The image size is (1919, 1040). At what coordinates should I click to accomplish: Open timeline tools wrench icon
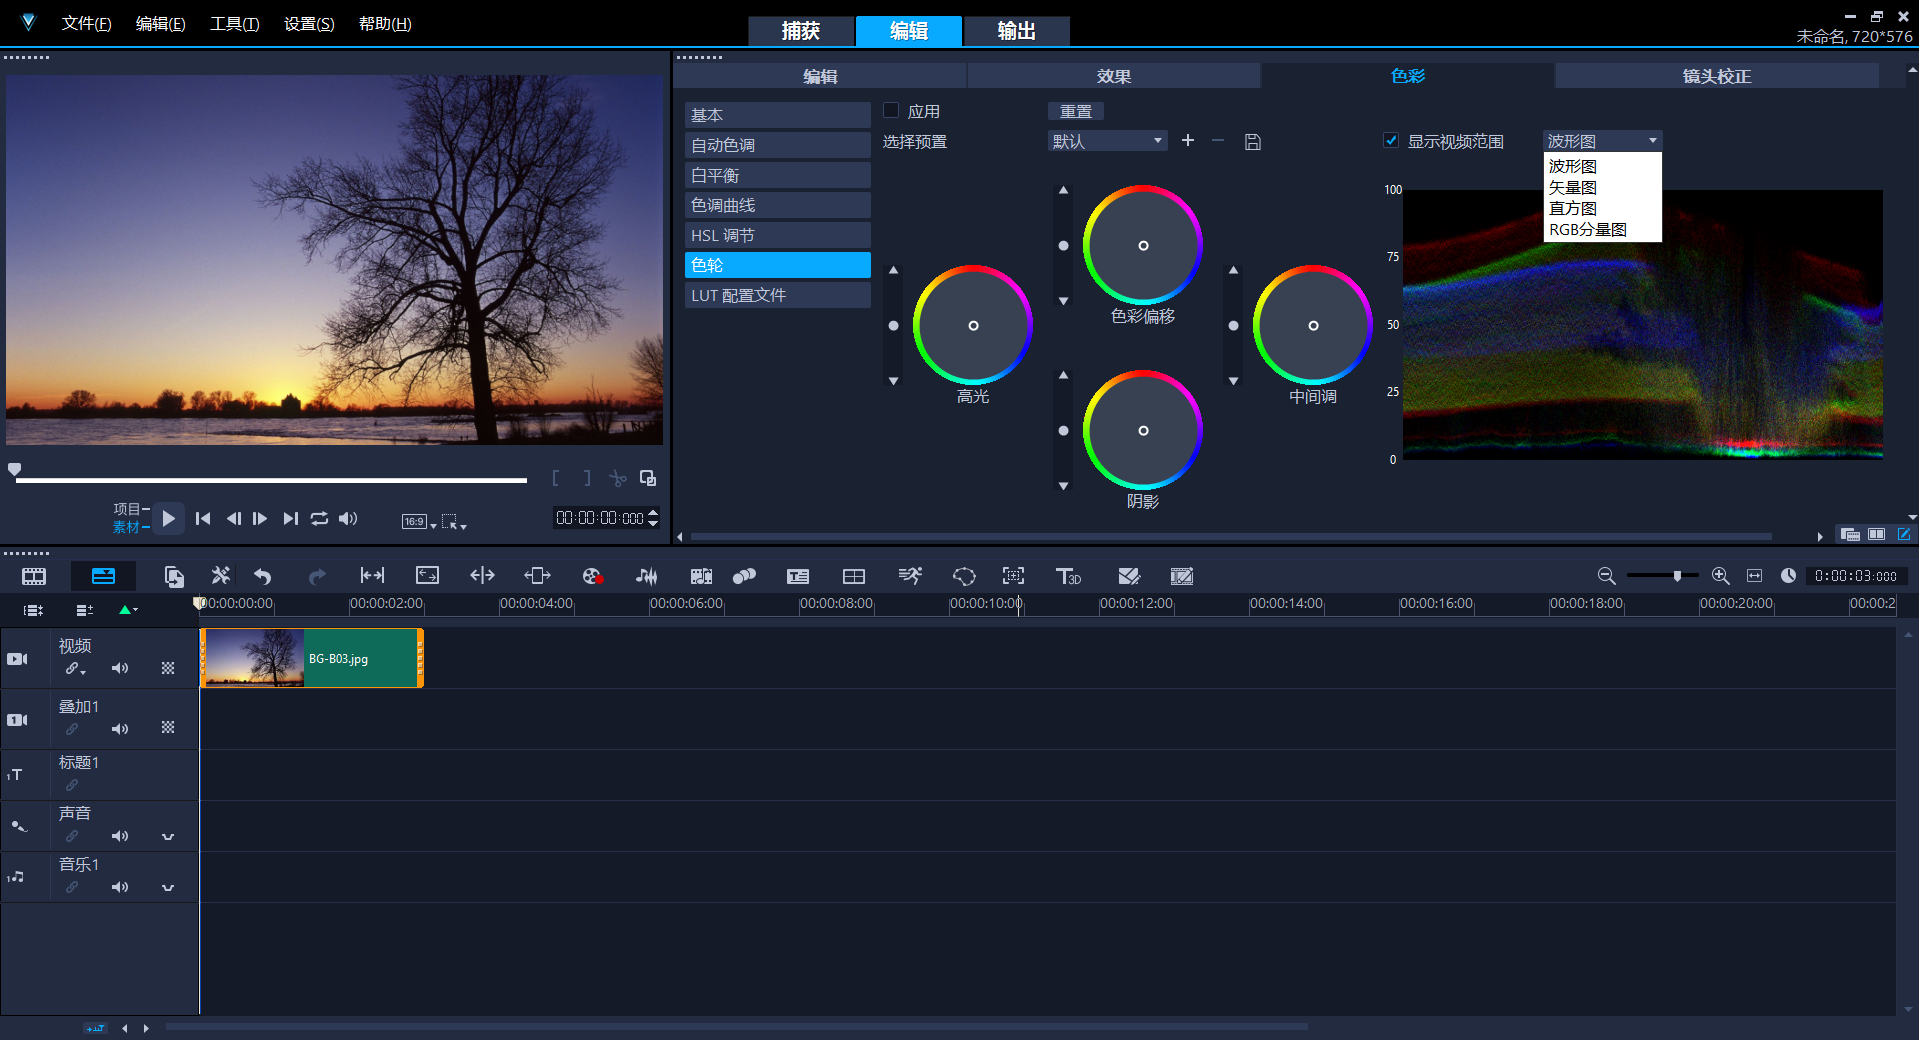pyautogui.click(x=221, y=575)
